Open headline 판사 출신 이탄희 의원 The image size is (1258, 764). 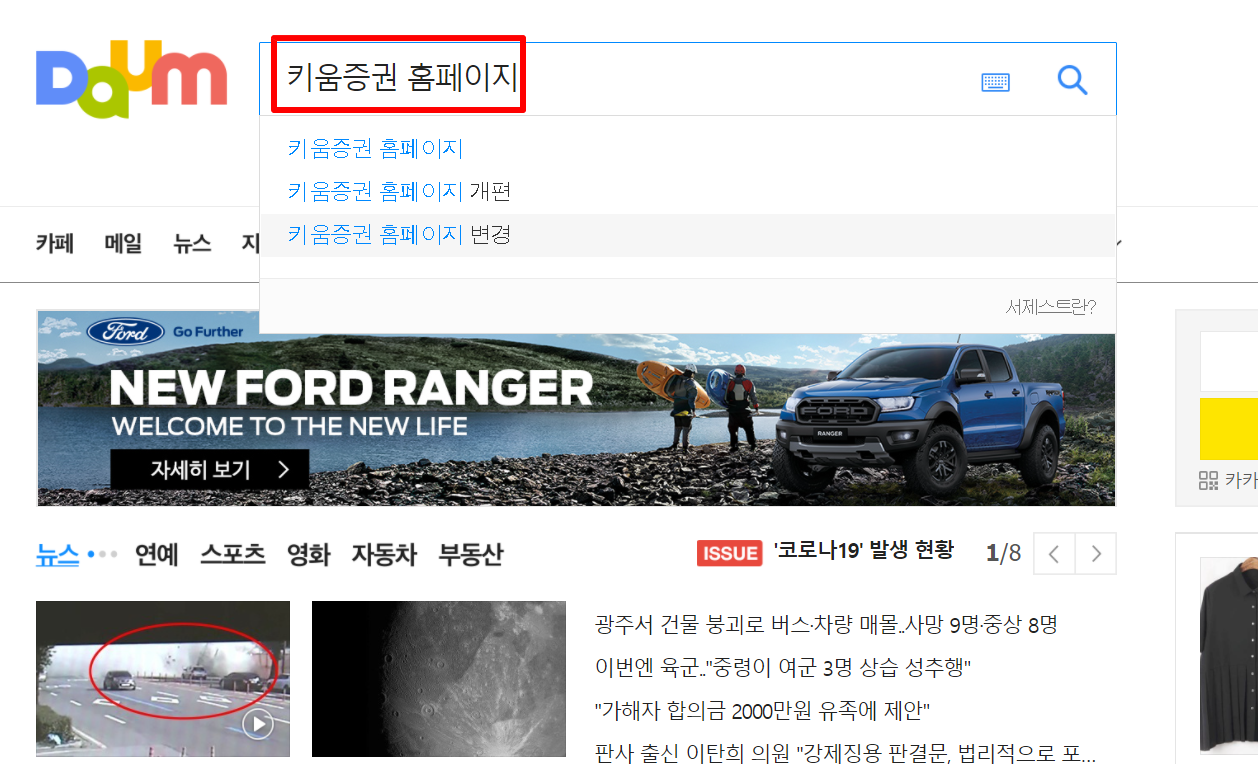click(x=846, y=752)
